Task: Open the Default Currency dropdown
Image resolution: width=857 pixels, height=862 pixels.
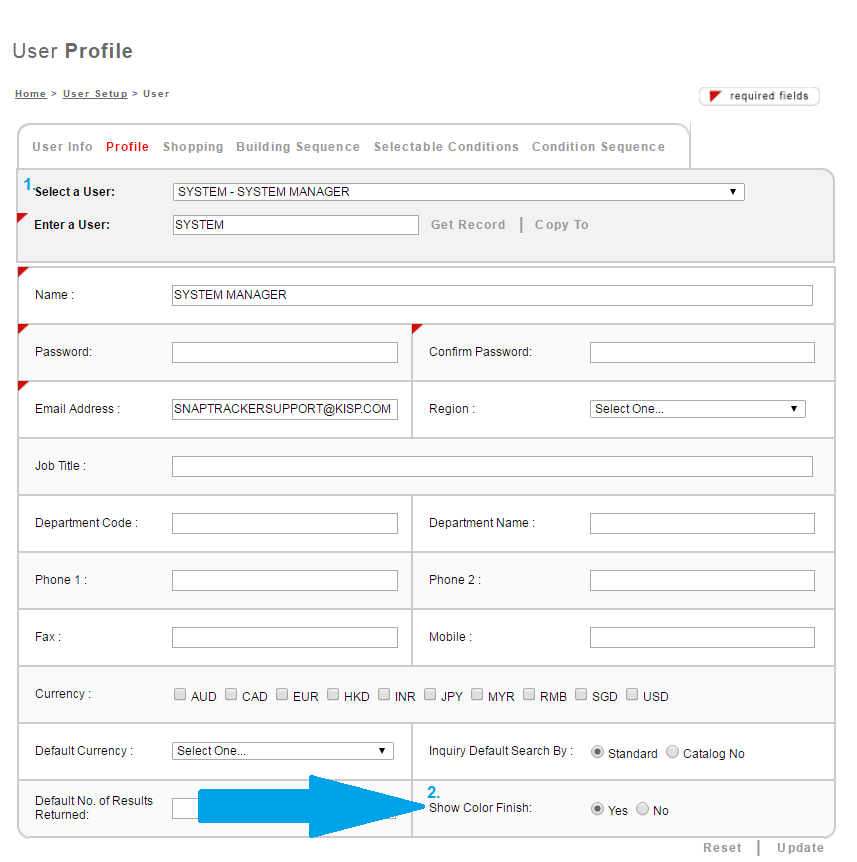Action: pos(283,751)
